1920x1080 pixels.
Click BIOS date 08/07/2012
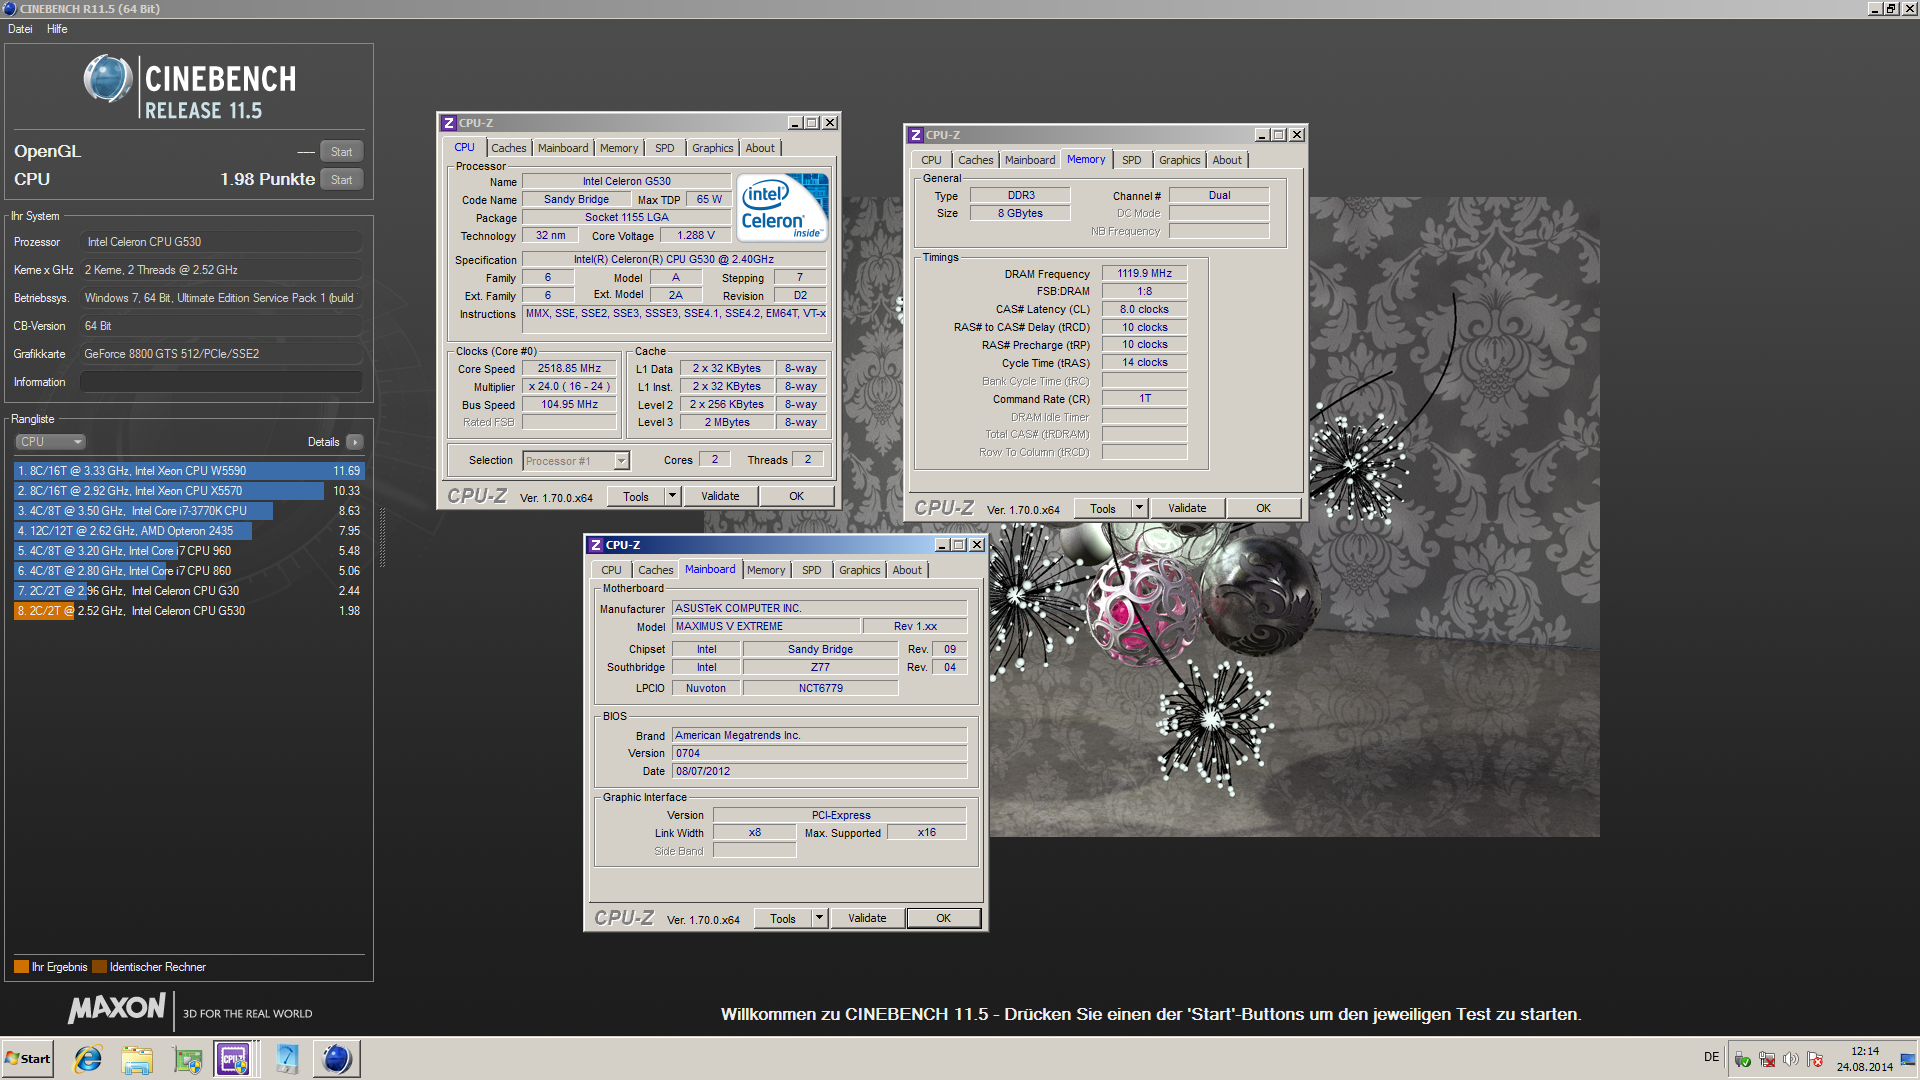(819, 772)
